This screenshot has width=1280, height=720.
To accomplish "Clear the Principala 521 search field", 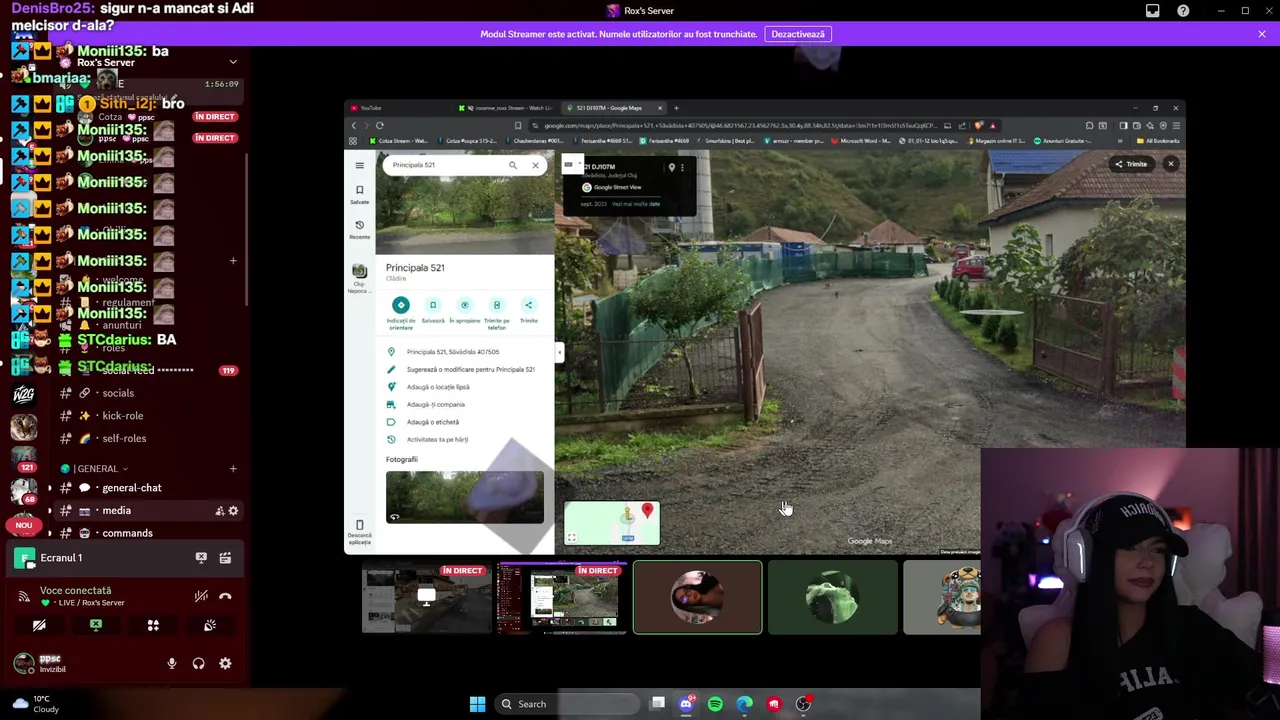I will click(535, 165).
